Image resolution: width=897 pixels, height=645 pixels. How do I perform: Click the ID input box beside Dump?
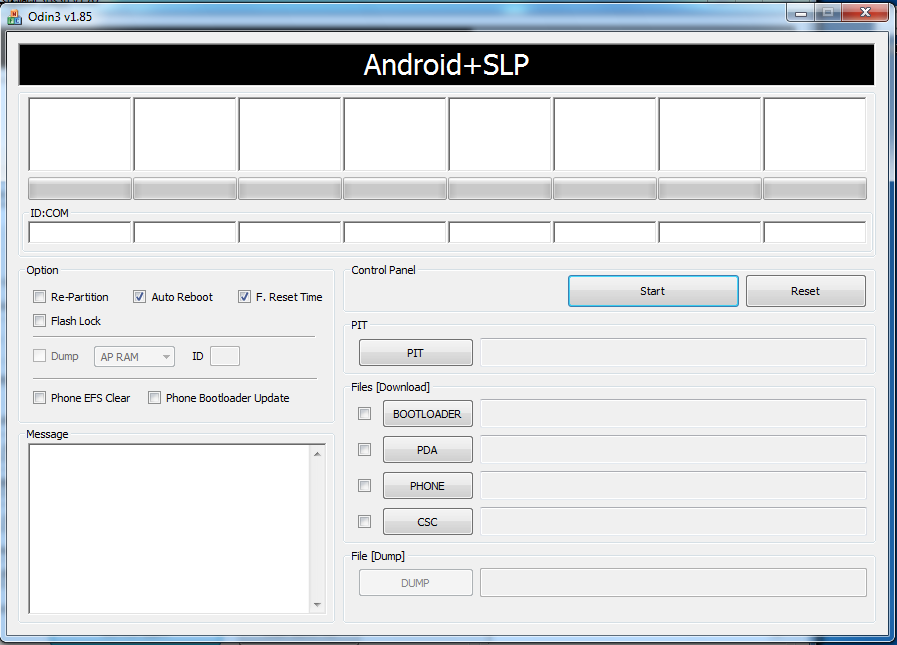pyautogui.click(x=225, y=356)
